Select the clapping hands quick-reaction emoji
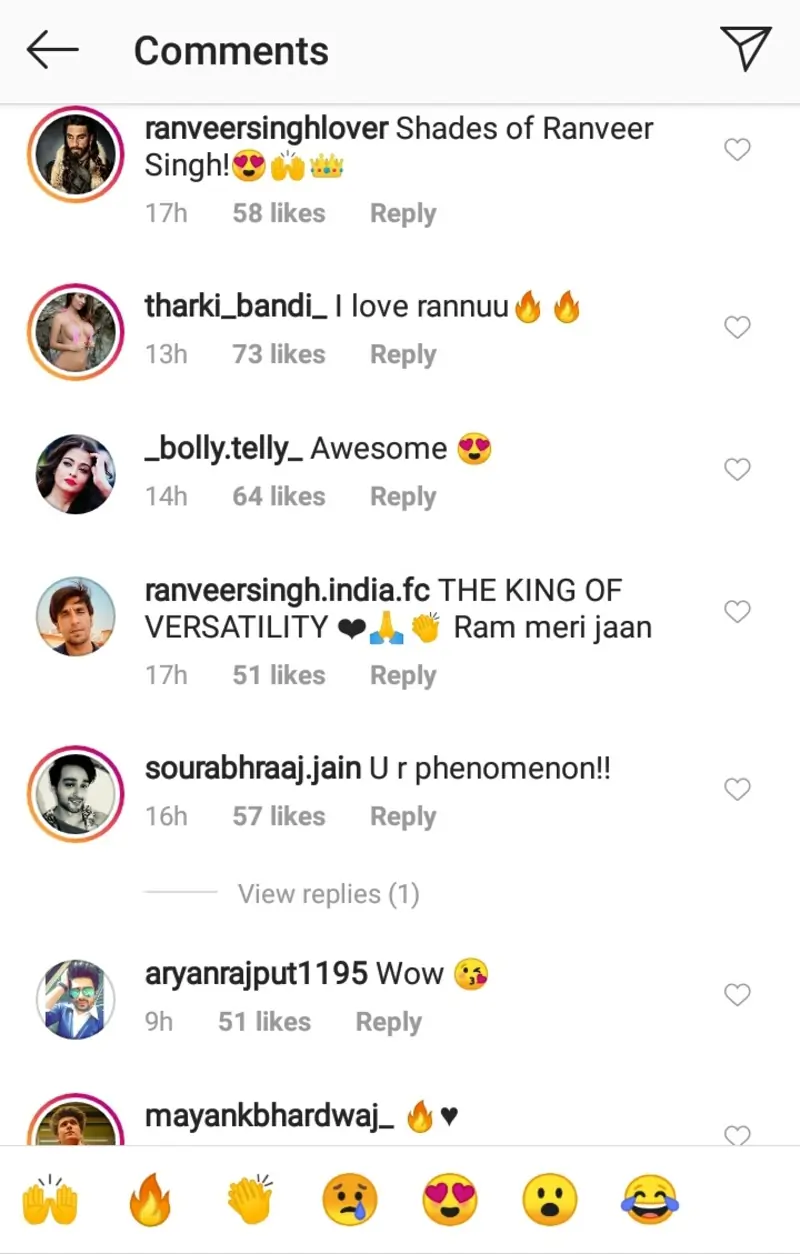 250,1200
